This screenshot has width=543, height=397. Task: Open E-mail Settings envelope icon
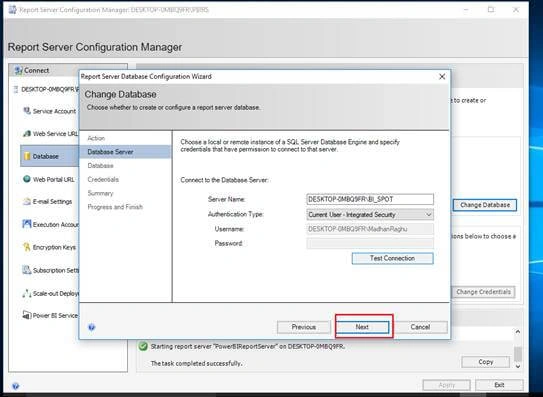pos(27,202)
